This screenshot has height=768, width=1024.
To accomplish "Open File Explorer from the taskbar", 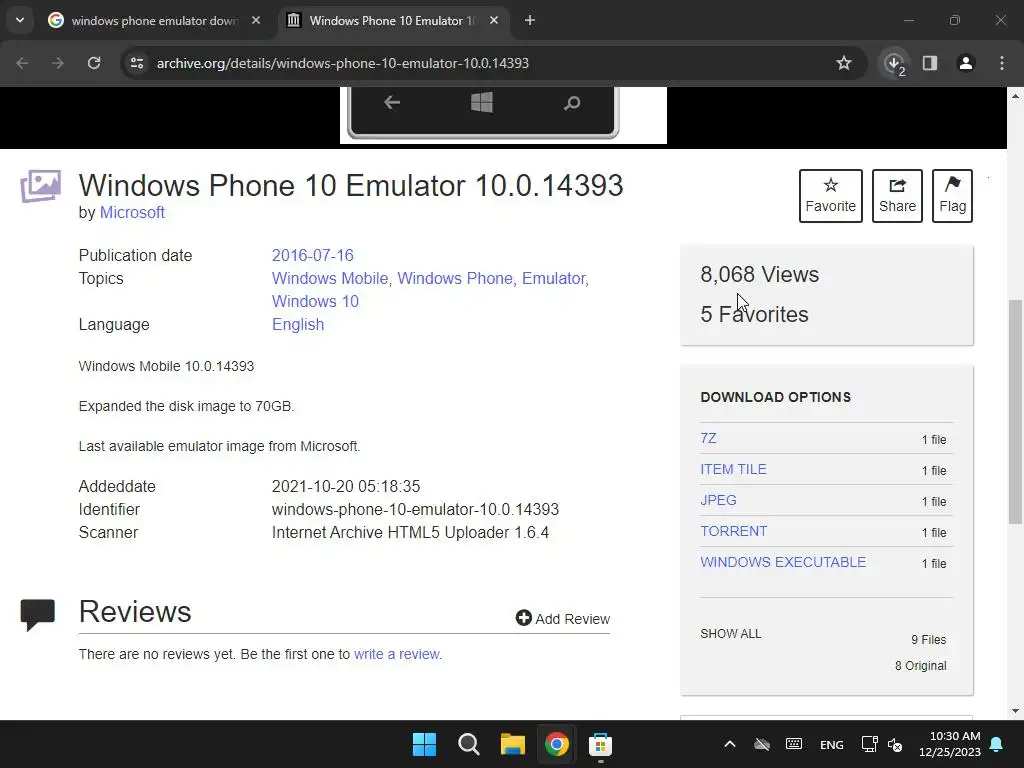I will [513, 744].
